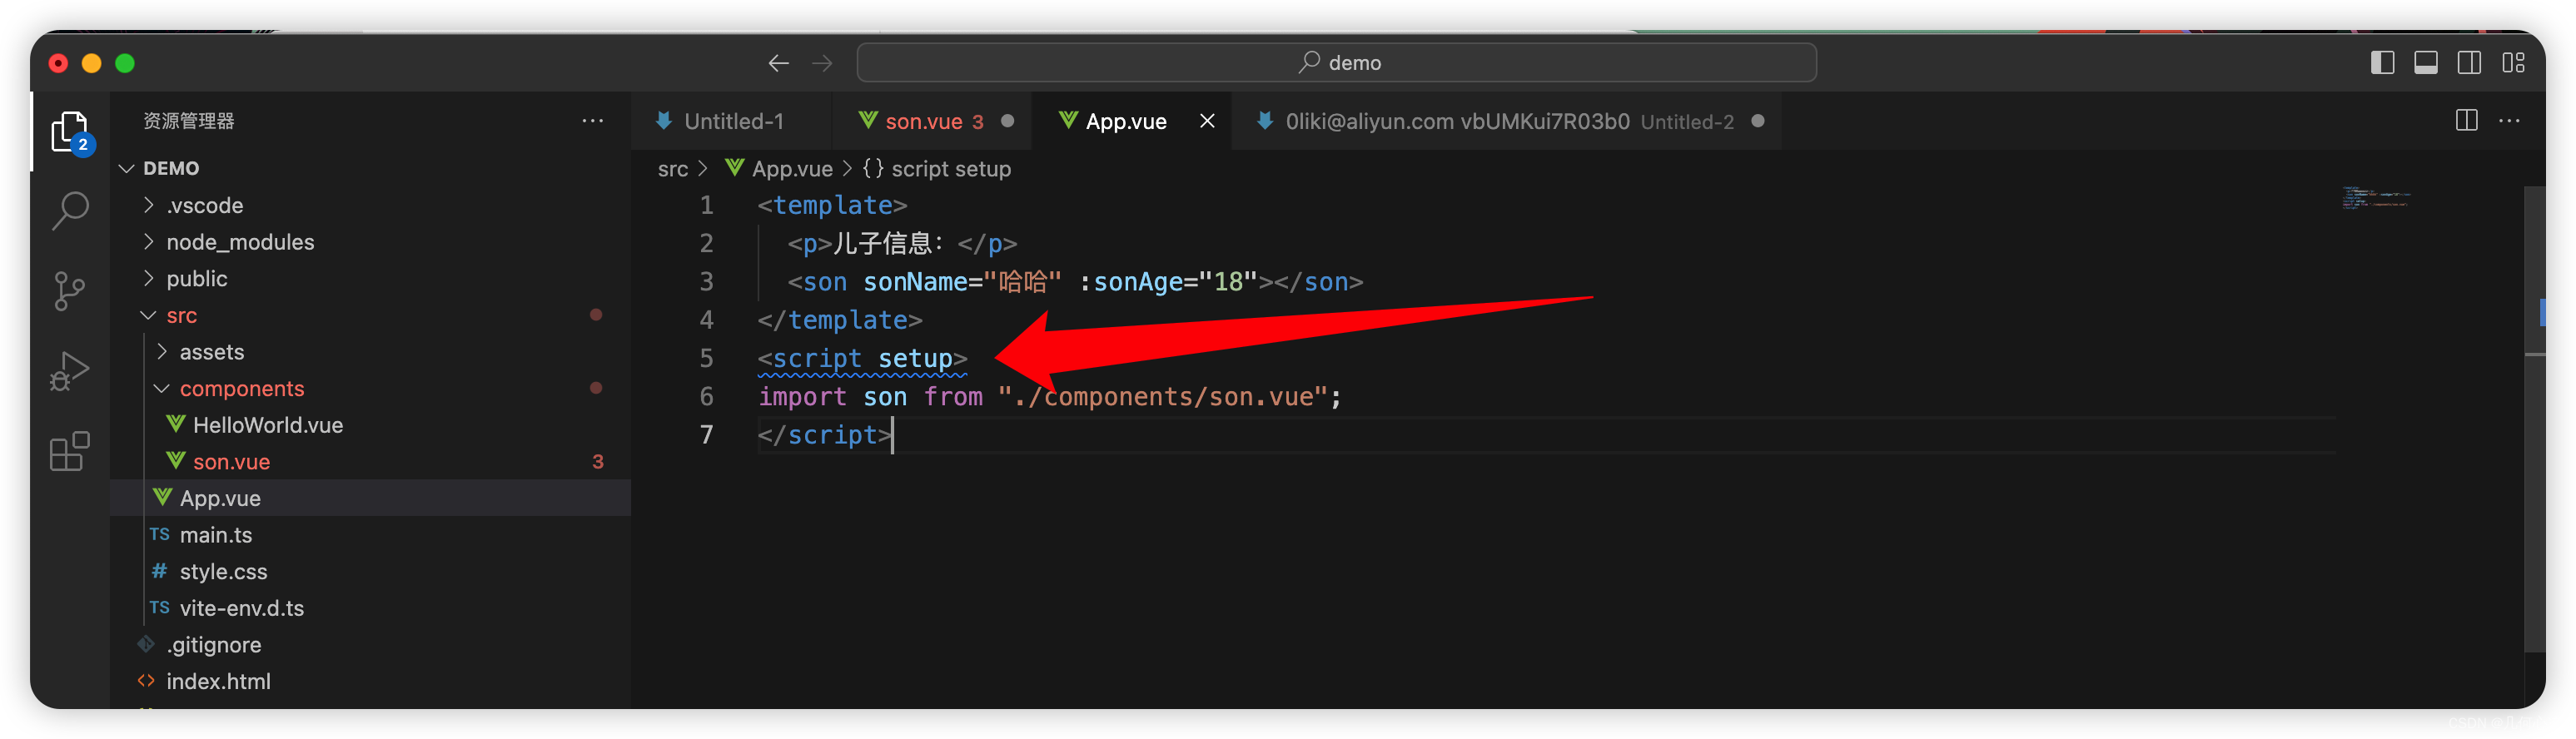The height and width of the screenshot is (739, 2576).
Task: Toggle the primary side bar layout icon
Action: tap(2382, 63)
